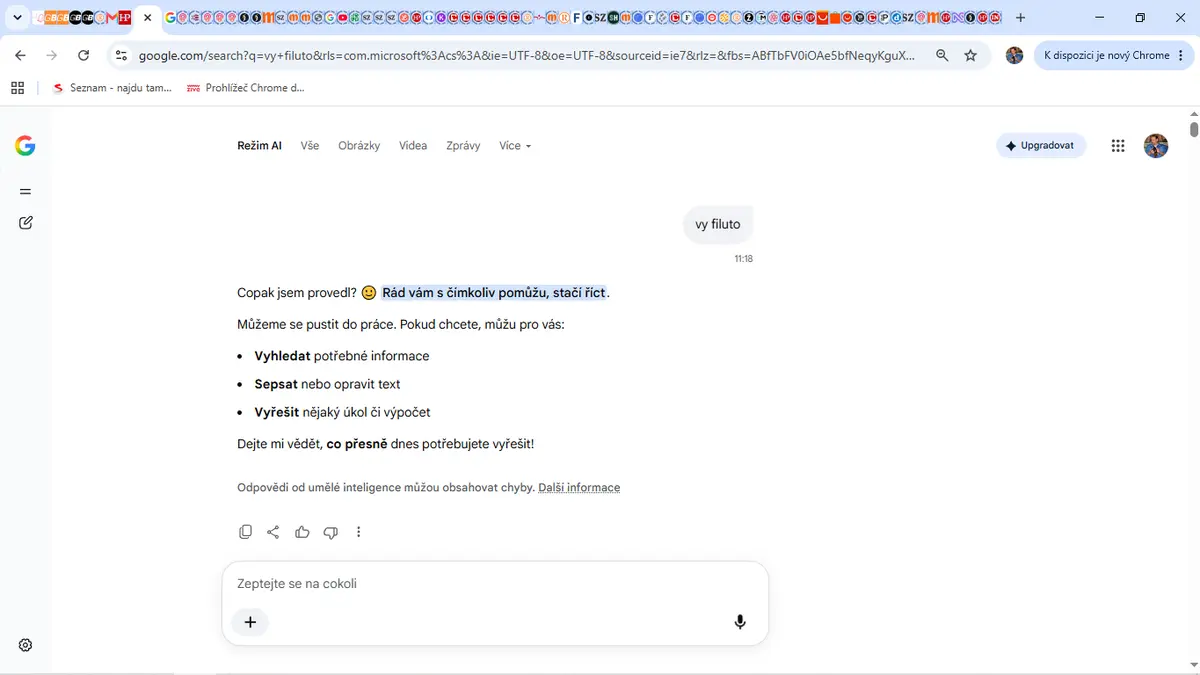Open the Další informace link

coord(579,488)
